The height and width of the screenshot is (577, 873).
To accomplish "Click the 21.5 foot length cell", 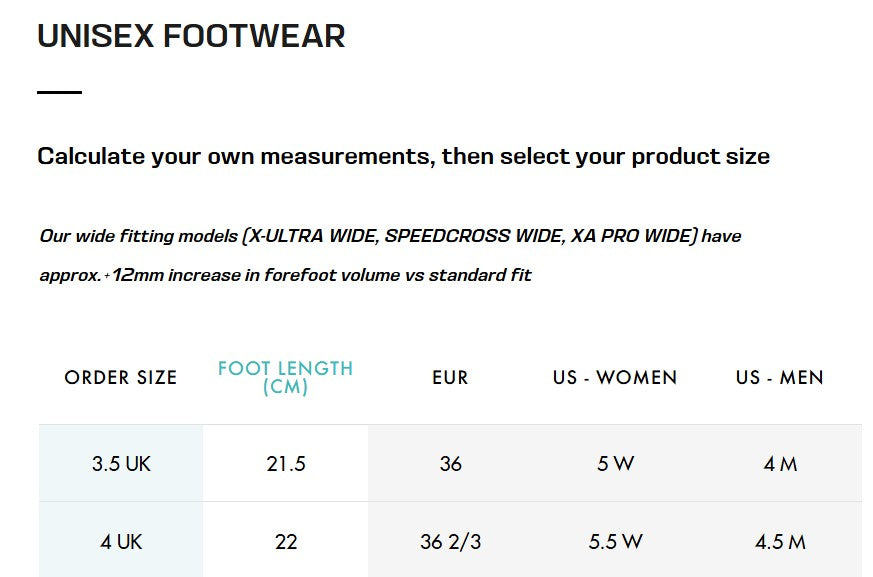I will (285, 464).
